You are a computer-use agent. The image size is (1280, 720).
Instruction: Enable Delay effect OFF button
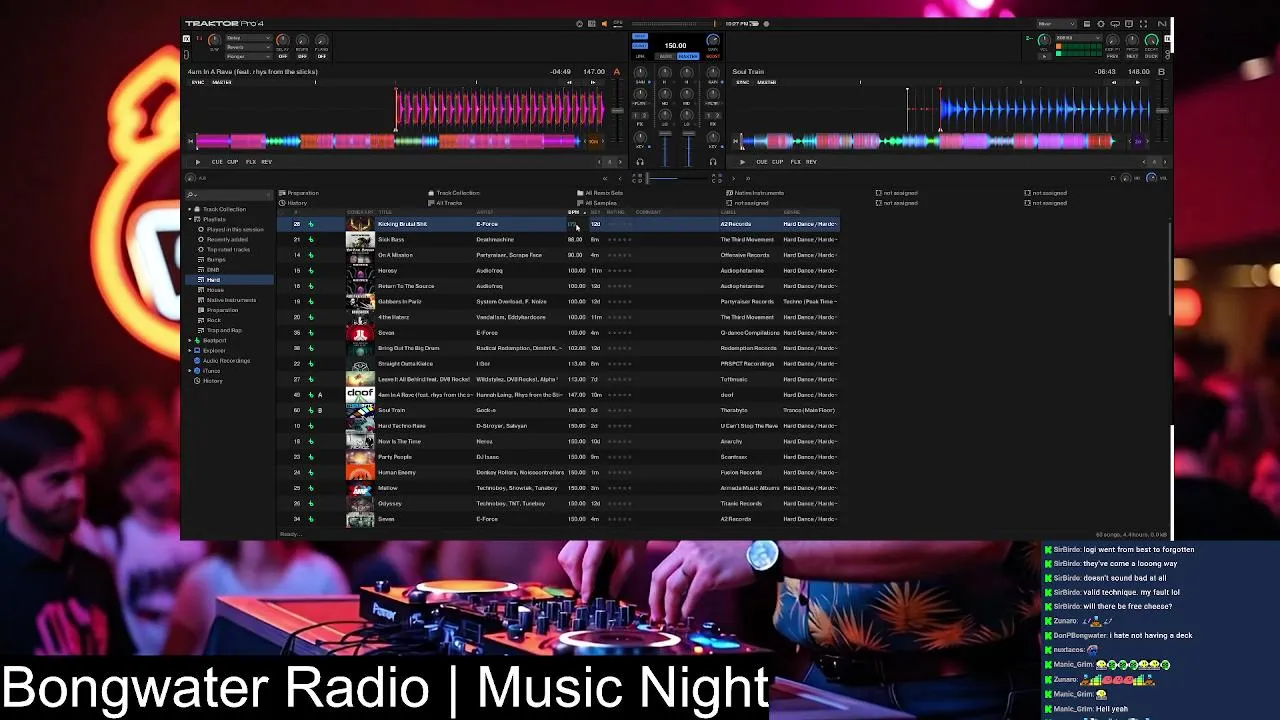point(282,56)
